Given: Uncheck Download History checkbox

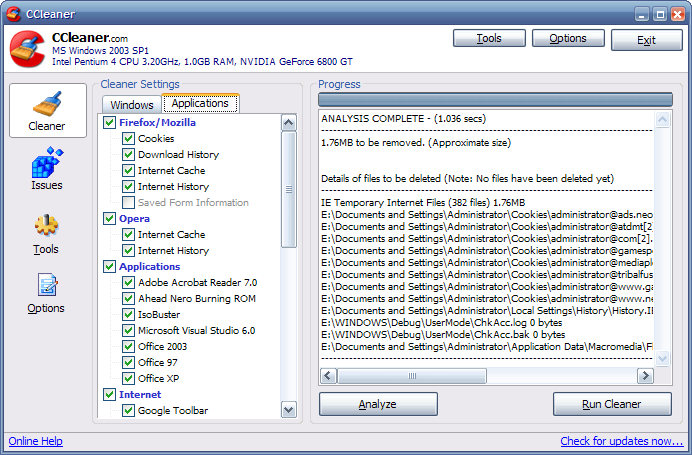Looking at the screenshot, I should coord(128,154).
